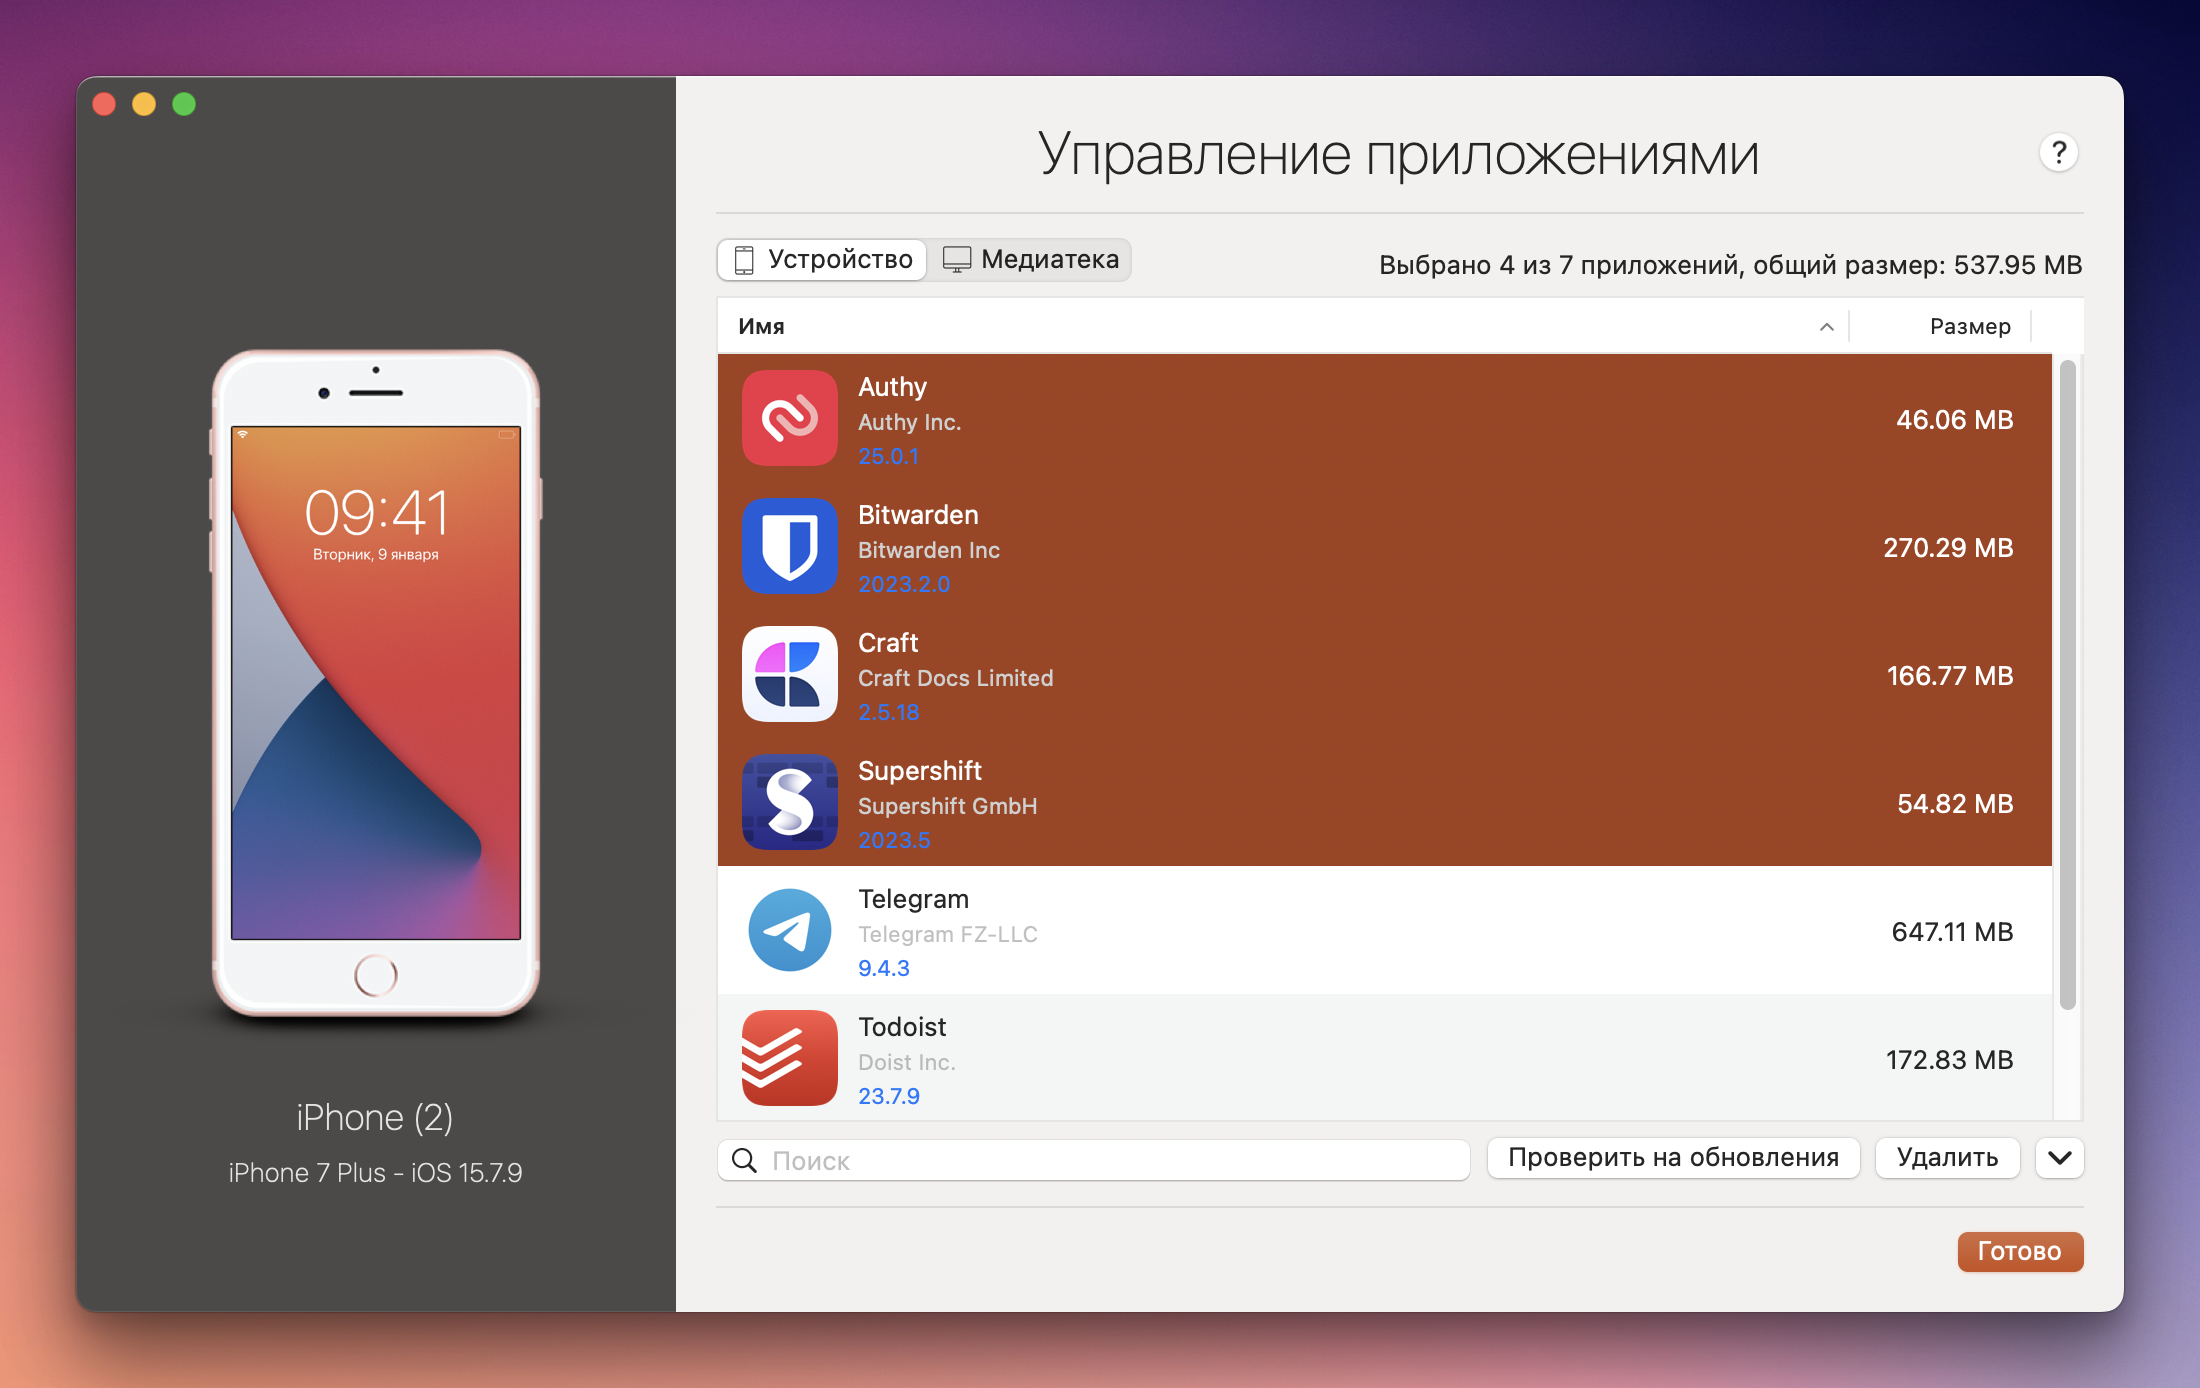Click the Удалить button
The width and height of the screenshot is (2200, 1388).
coord(1946,1158)
